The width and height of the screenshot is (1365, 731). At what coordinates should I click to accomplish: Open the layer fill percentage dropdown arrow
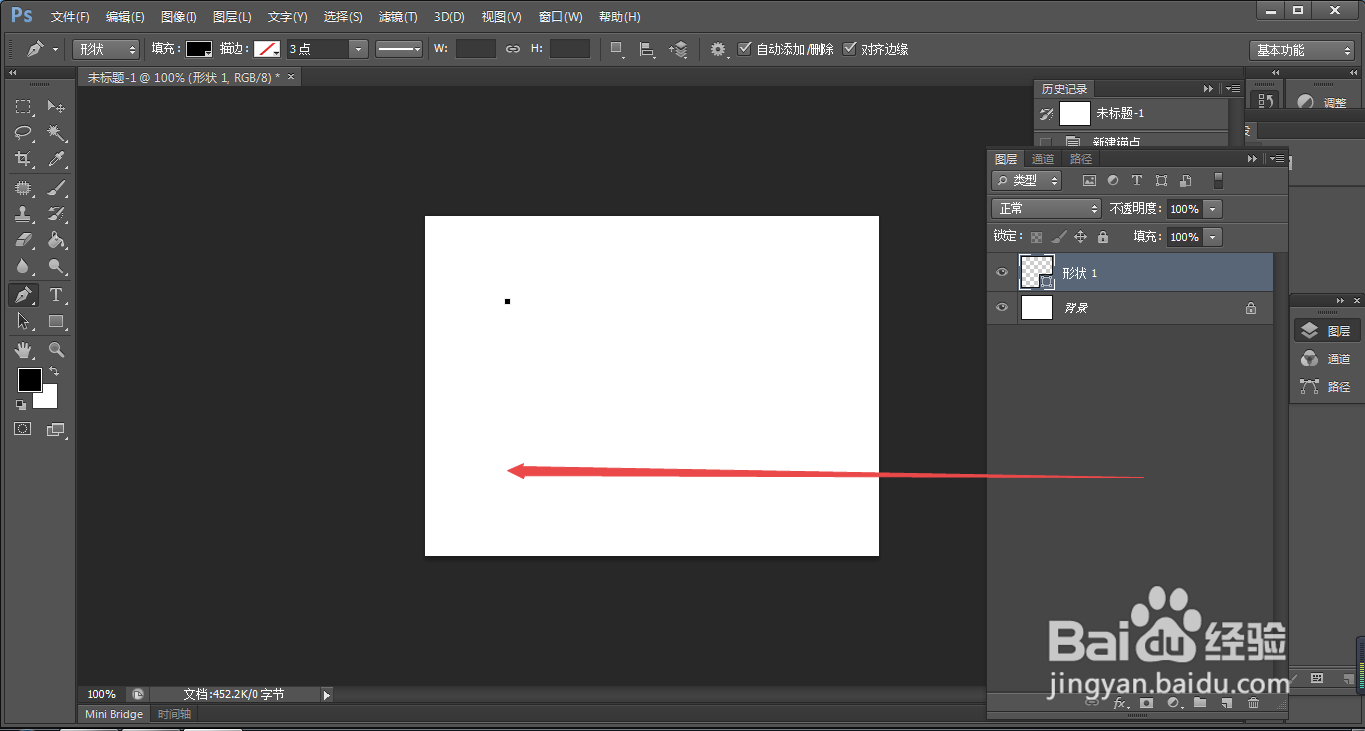click(1213, 237)
